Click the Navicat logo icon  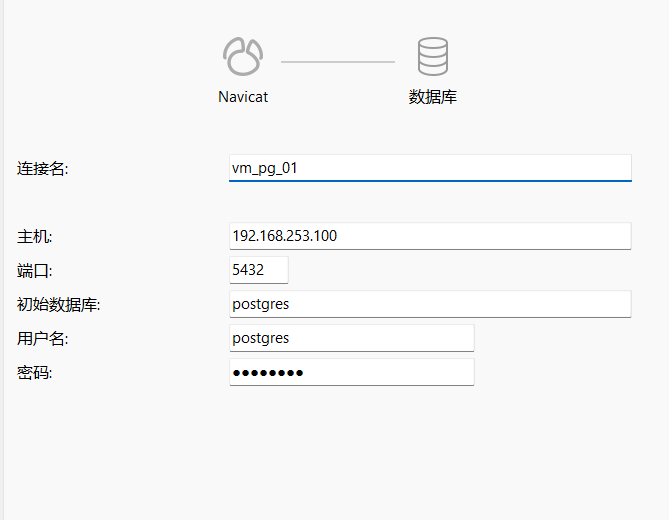point(243,57)
